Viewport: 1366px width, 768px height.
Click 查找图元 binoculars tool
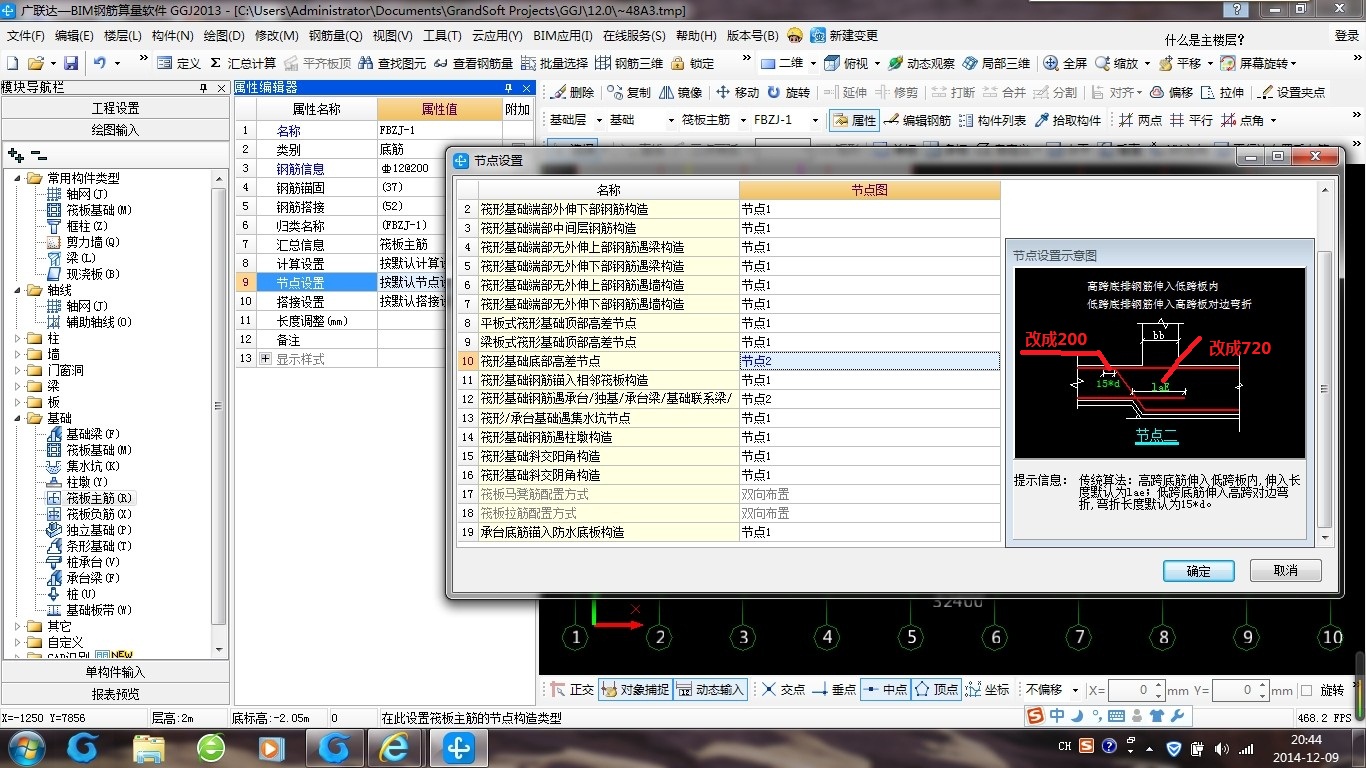click(x=392, y=63)
